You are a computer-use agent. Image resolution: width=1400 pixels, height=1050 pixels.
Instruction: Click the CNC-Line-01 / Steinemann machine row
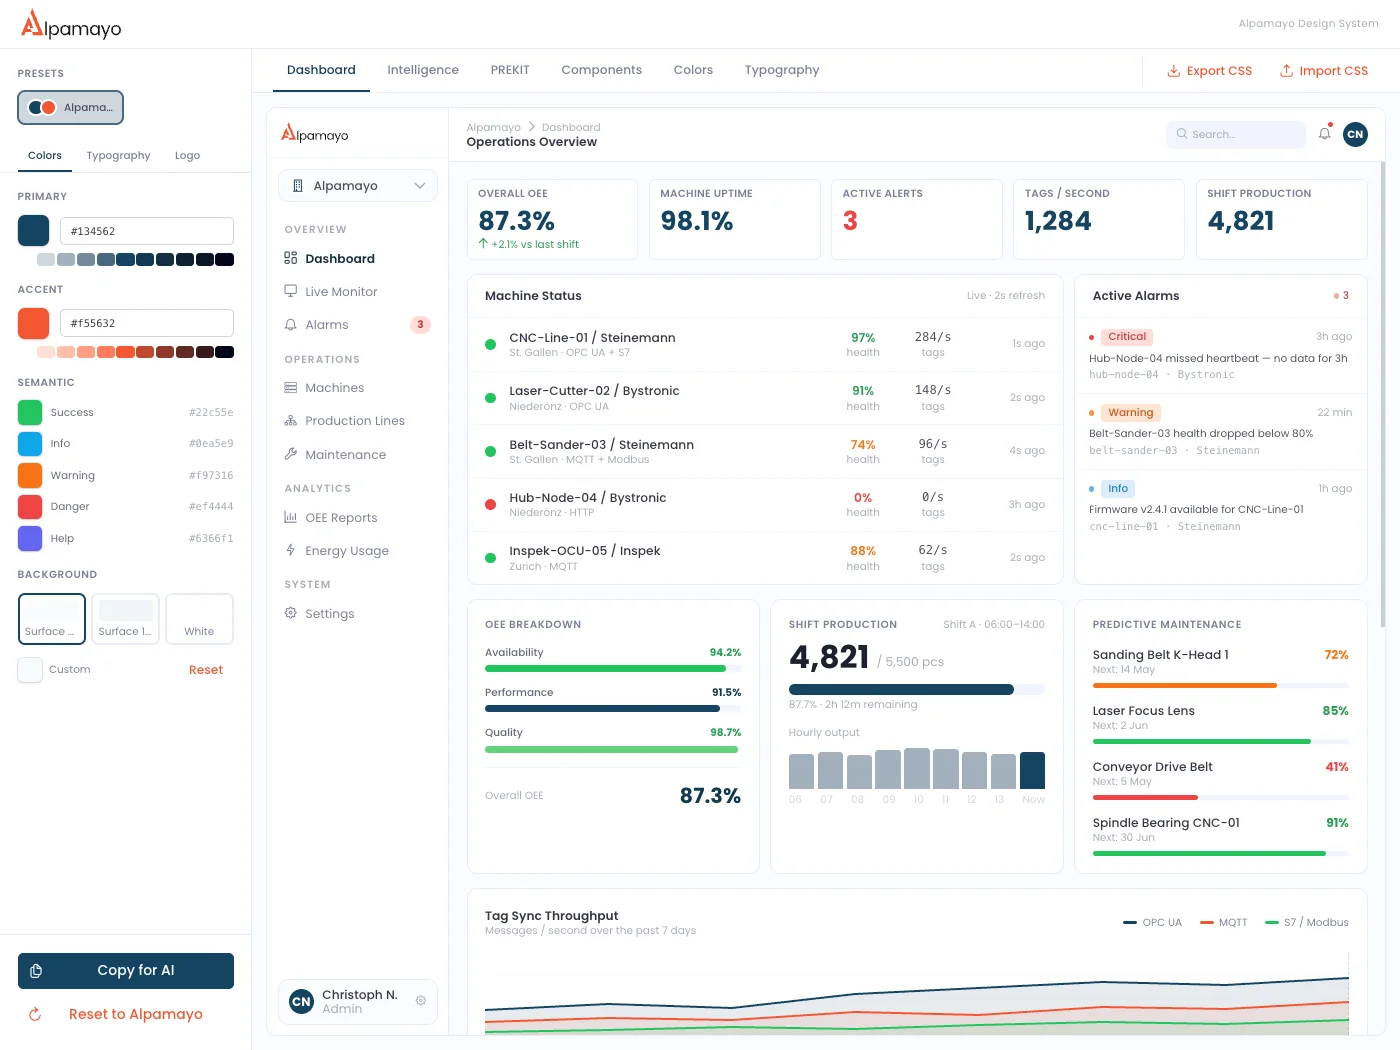click(x=765, y=344)
